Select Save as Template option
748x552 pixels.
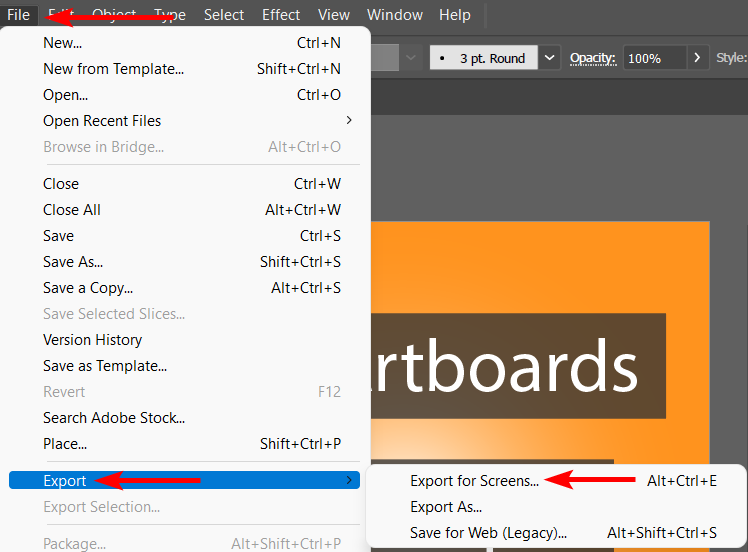(105, 366)
